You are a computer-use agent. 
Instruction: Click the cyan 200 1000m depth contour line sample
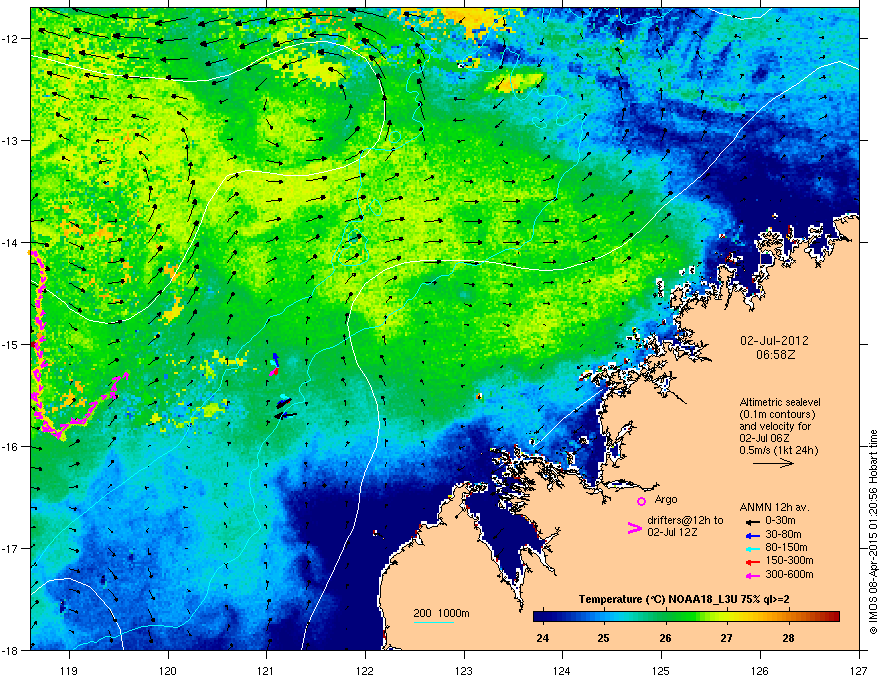click(x=434, y=623)
